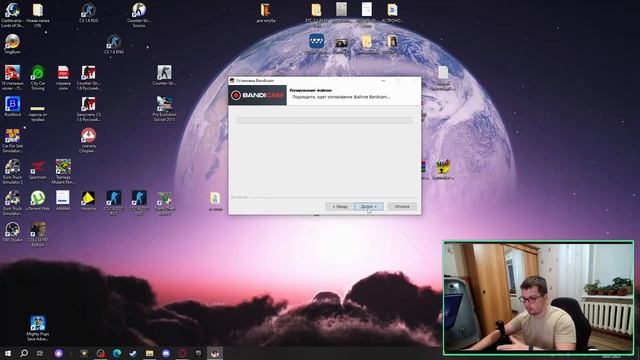Click the Далее button in the Bandicam installer
The height and width of the screenshot is (360, 640).
[368, 207]
